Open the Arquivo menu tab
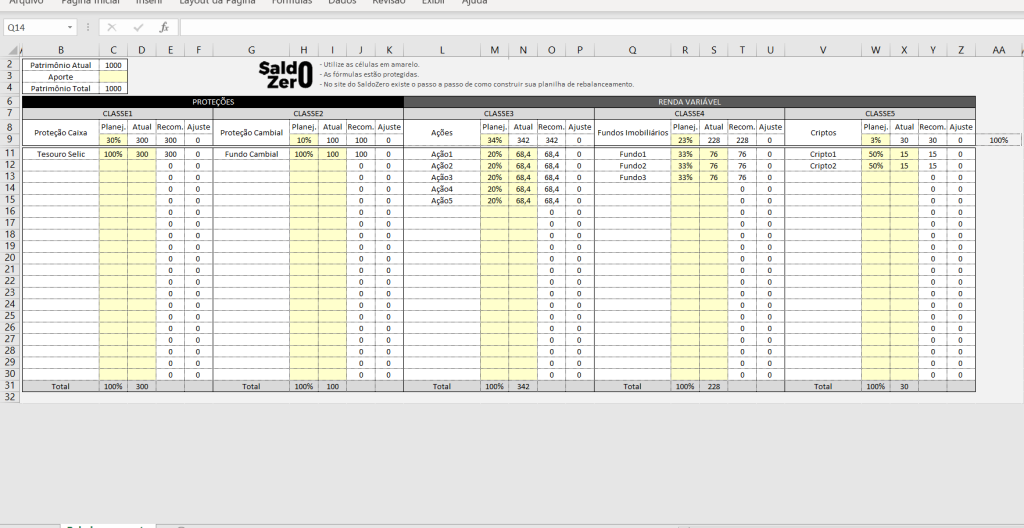The height and width of the screenshot is (528, 1024). click(x=26, y=2)
